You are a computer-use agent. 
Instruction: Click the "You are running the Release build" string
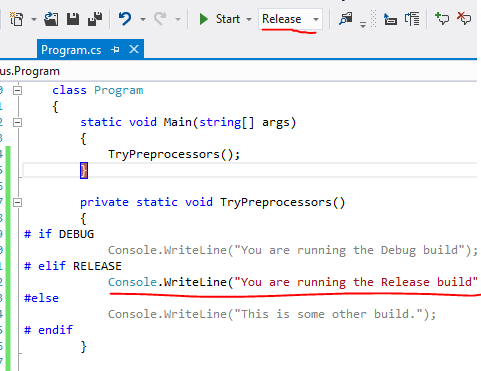pyautogui.click(x=356, y=282)
